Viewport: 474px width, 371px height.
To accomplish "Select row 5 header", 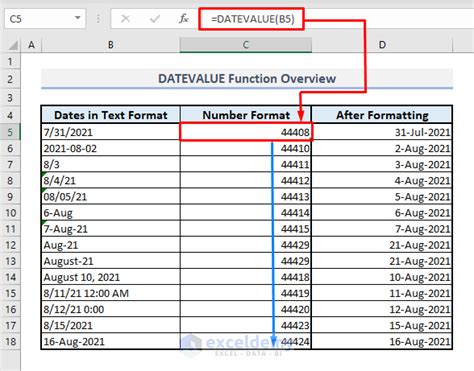I will pyautogui.click(x=10, y=132).
